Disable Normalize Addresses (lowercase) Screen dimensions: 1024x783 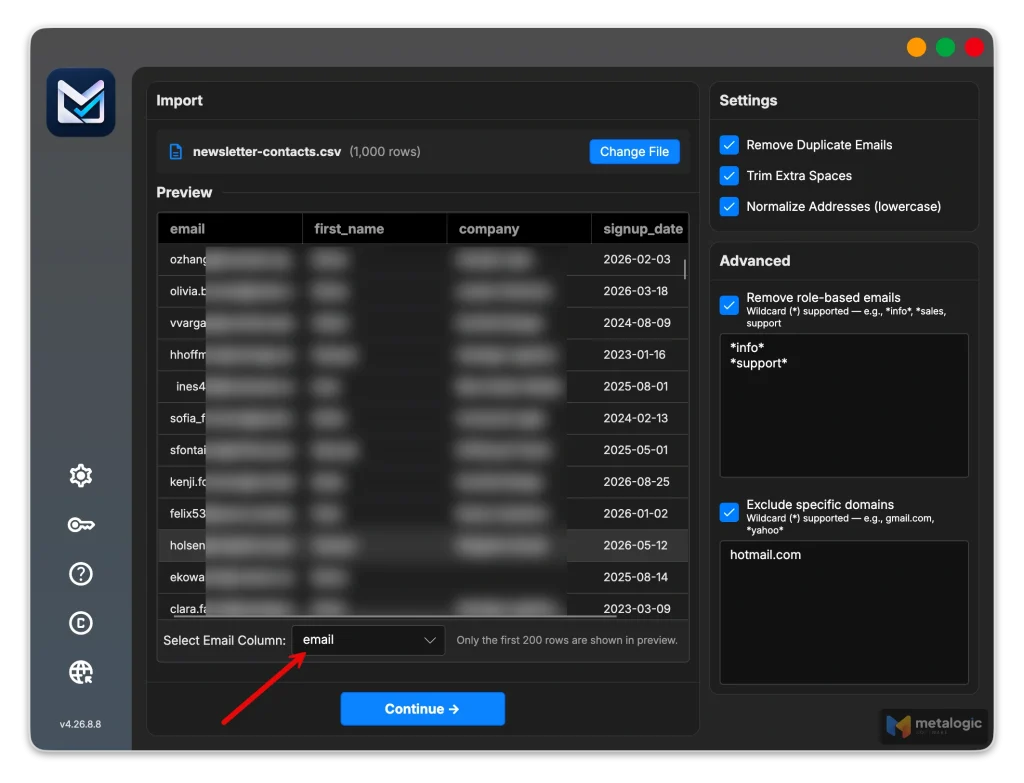coord(729,206)
